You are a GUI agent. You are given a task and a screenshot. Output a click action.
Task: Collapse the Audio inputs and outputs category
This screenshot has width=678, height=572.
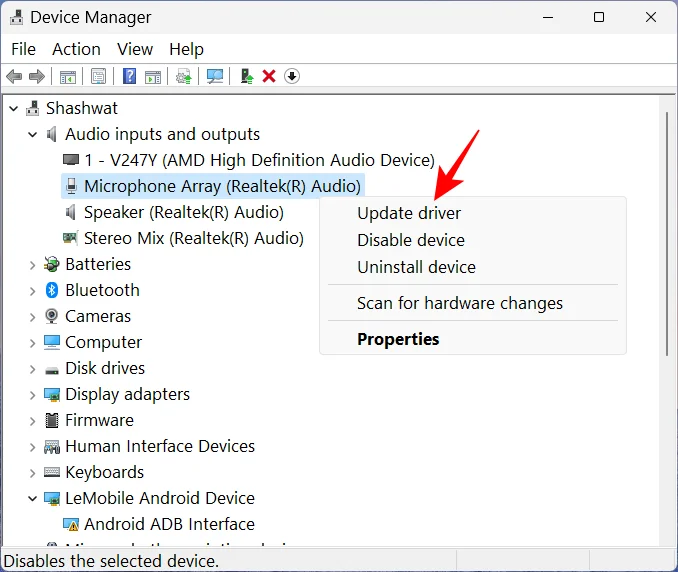pos(32,134)
